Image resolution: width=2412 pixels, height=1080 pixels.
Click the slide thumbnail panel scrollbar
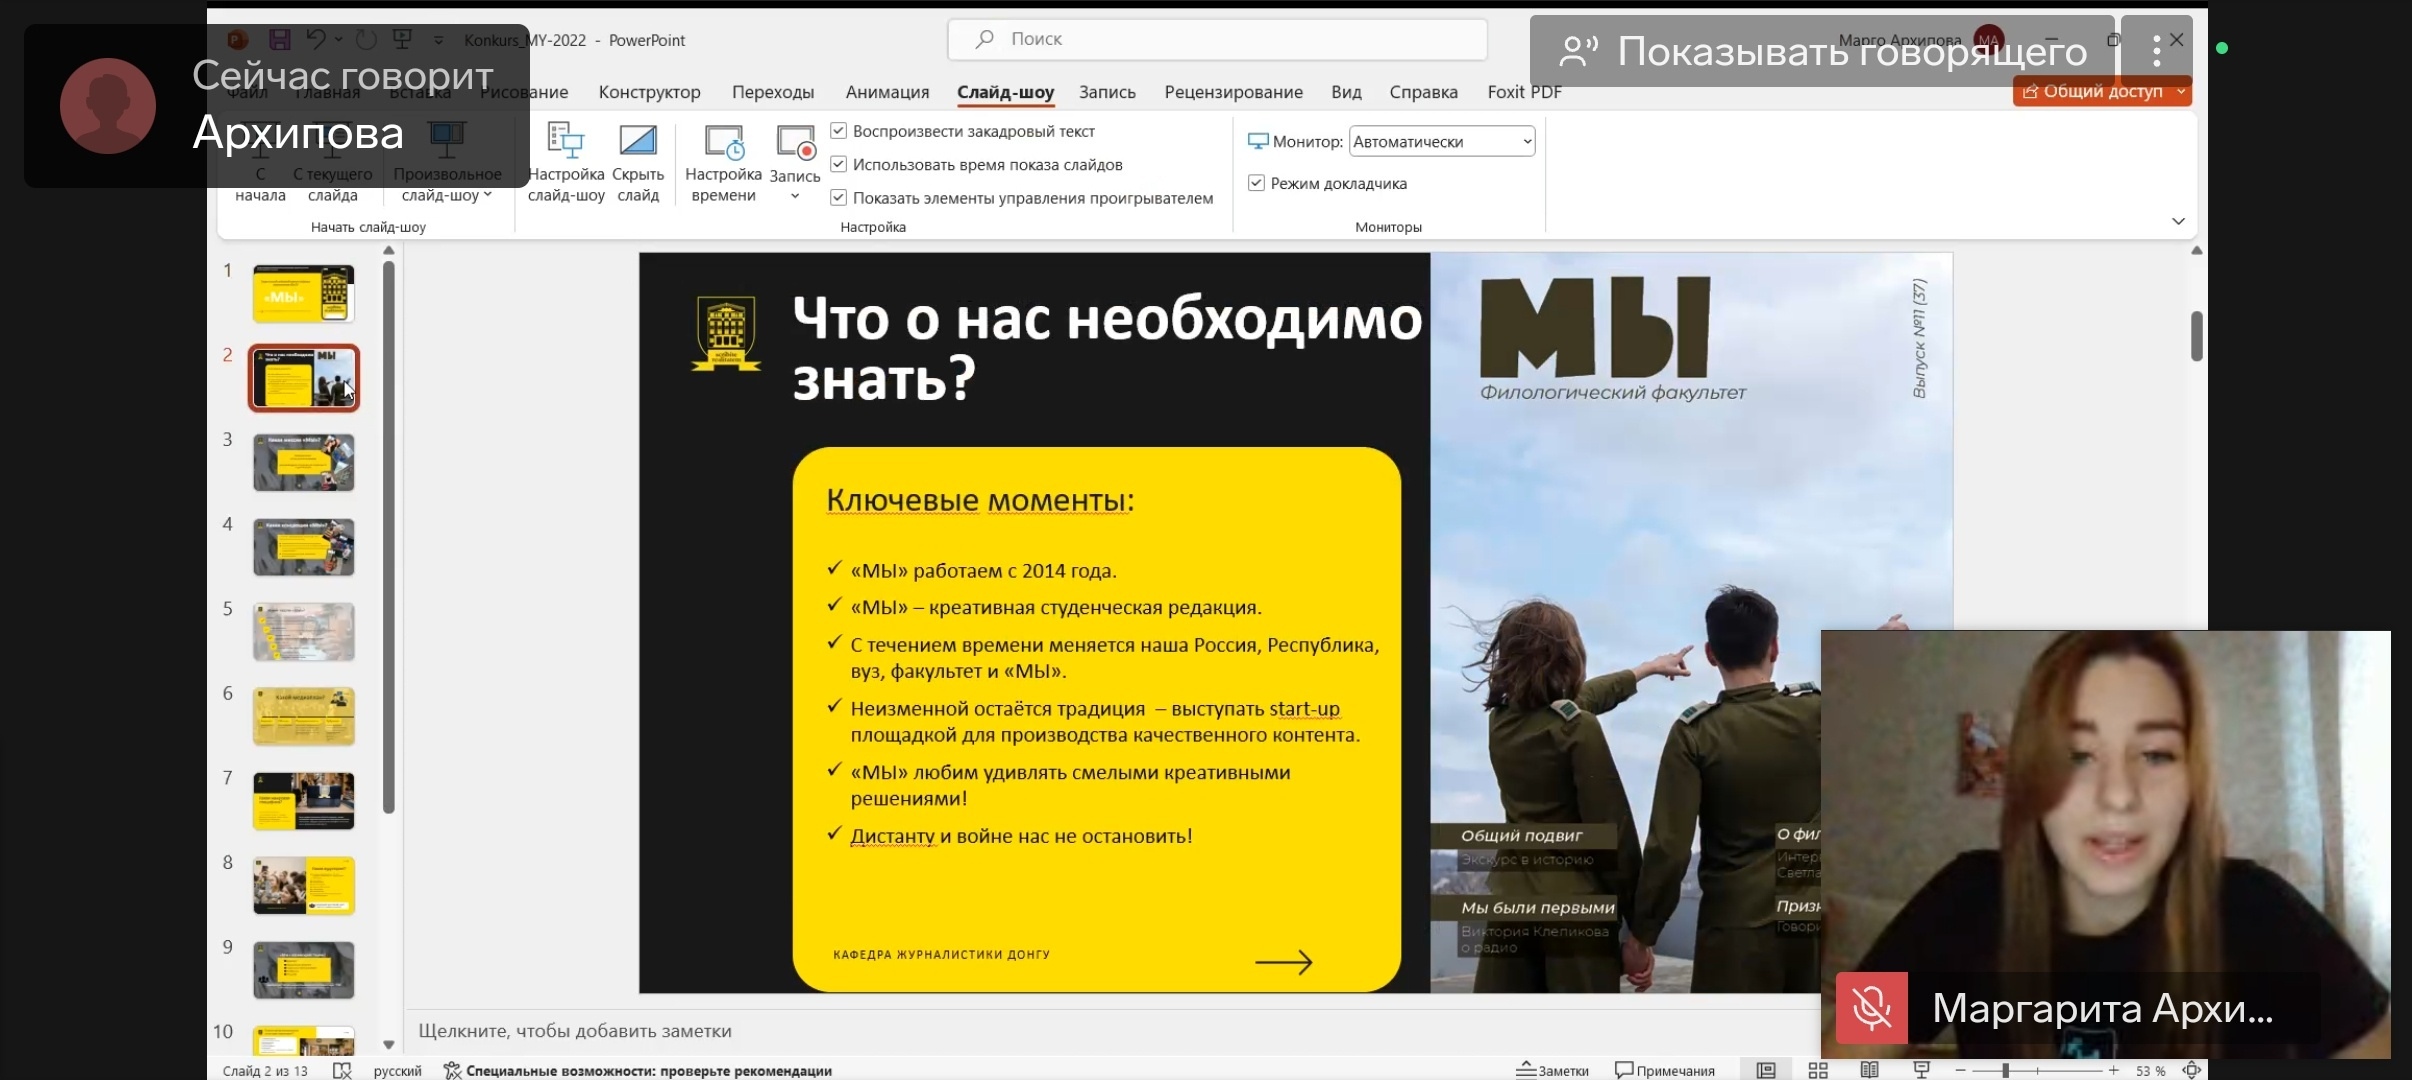pos(389,537)
